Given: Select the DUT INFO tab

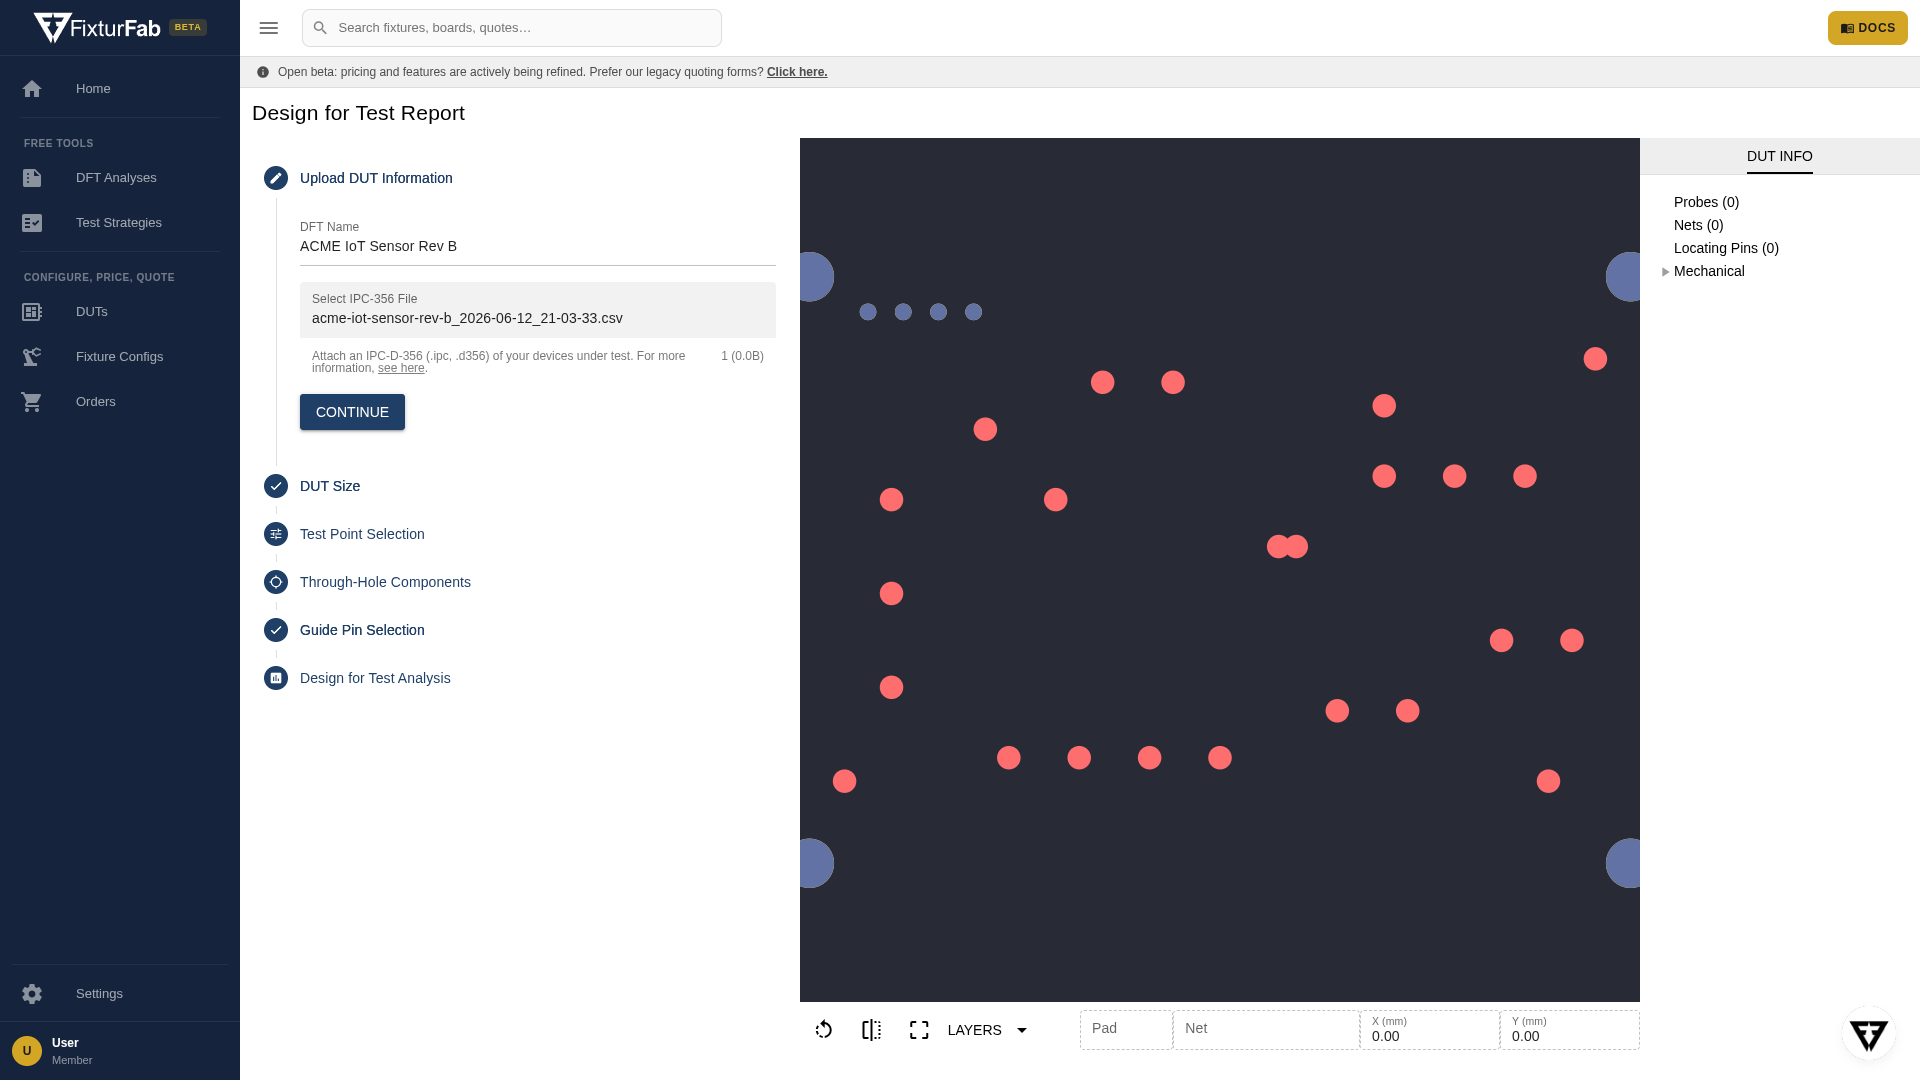Looking at the screenshot, I should point(1779,157).
